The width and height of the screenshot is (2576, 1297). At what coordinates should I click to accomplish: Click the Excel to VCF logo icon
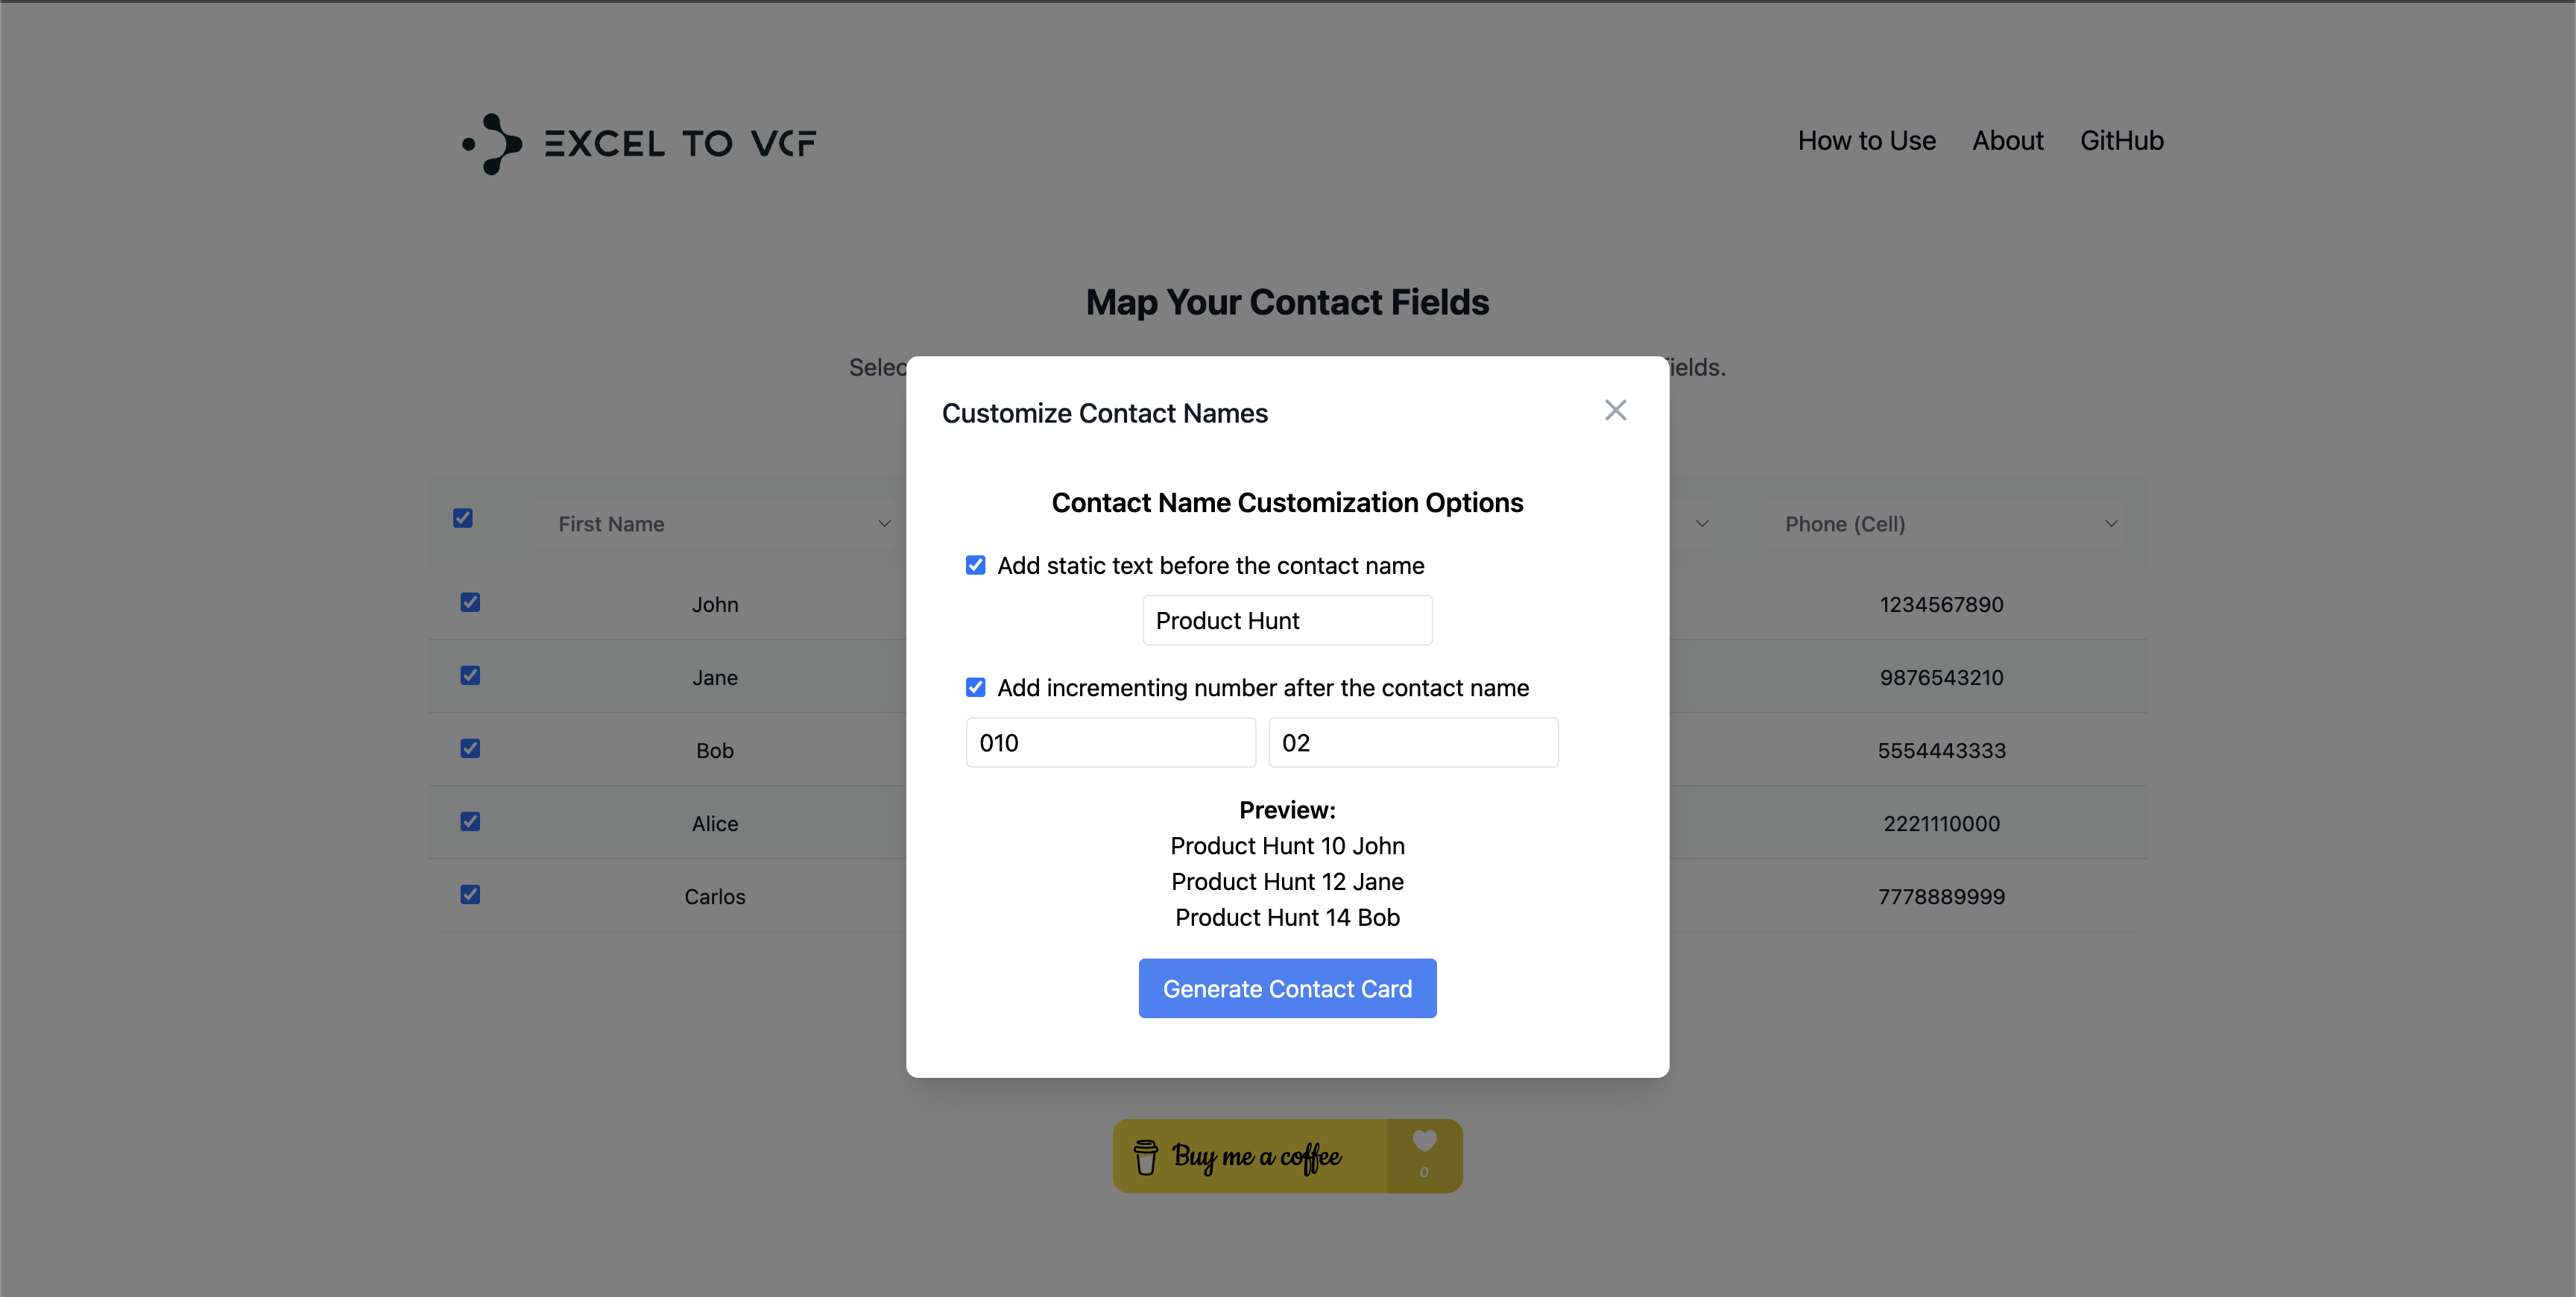(492, 144)
